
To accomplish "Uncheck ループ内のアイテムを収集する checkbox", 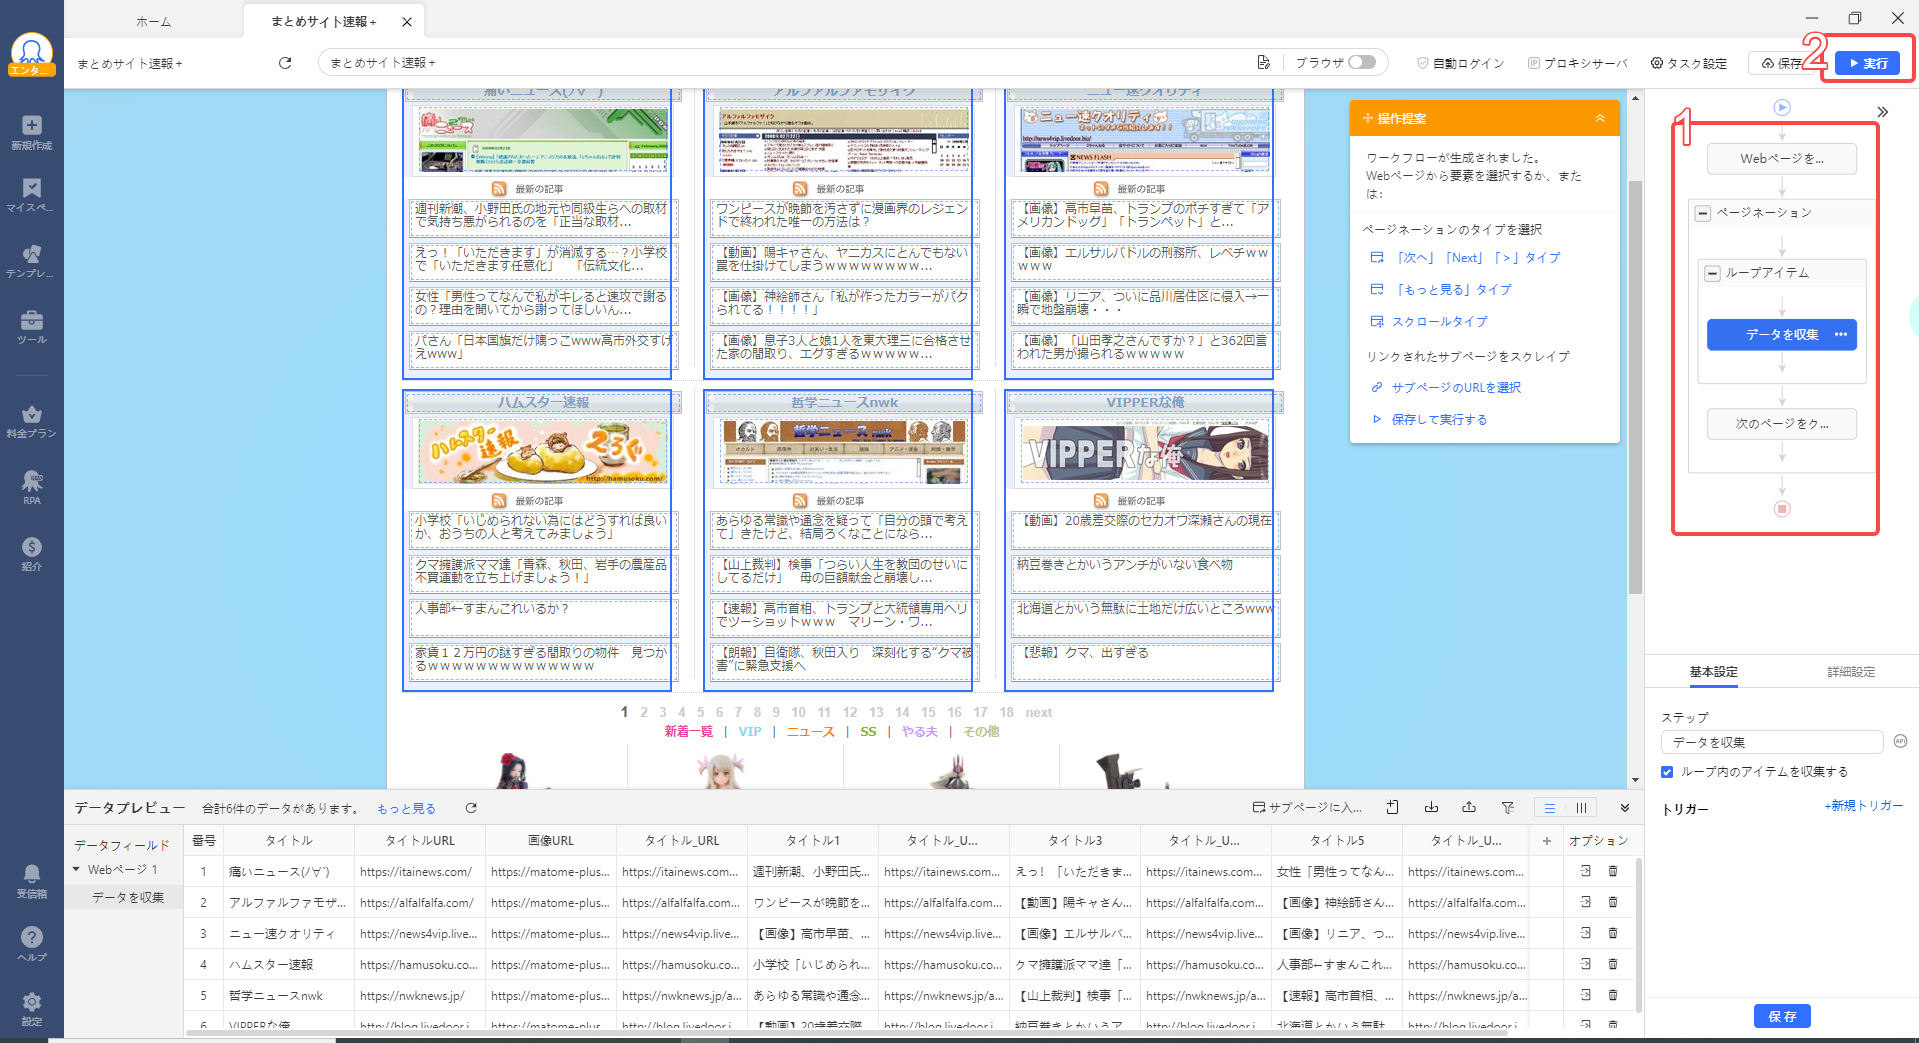I will 1667,772.
